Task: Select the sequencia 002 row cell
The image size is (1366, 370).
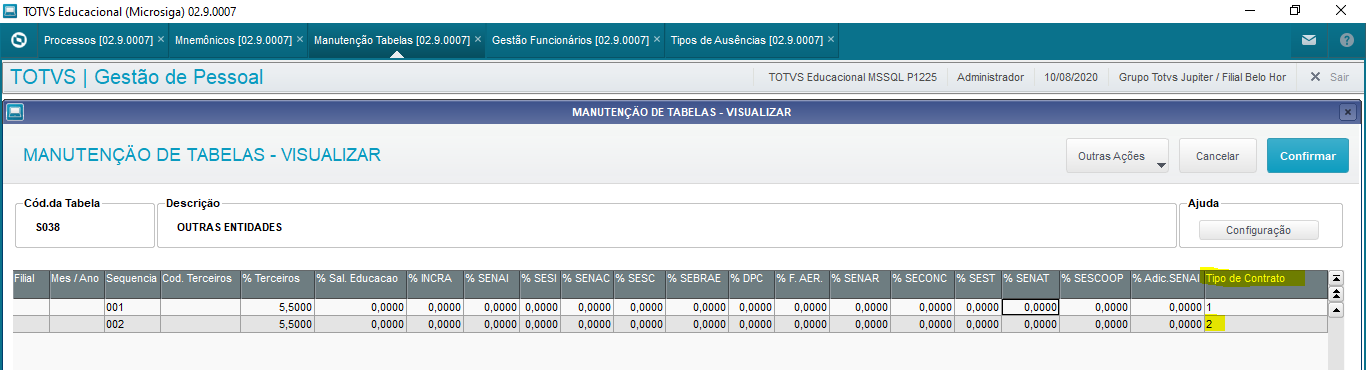Action: coord(131,324)
